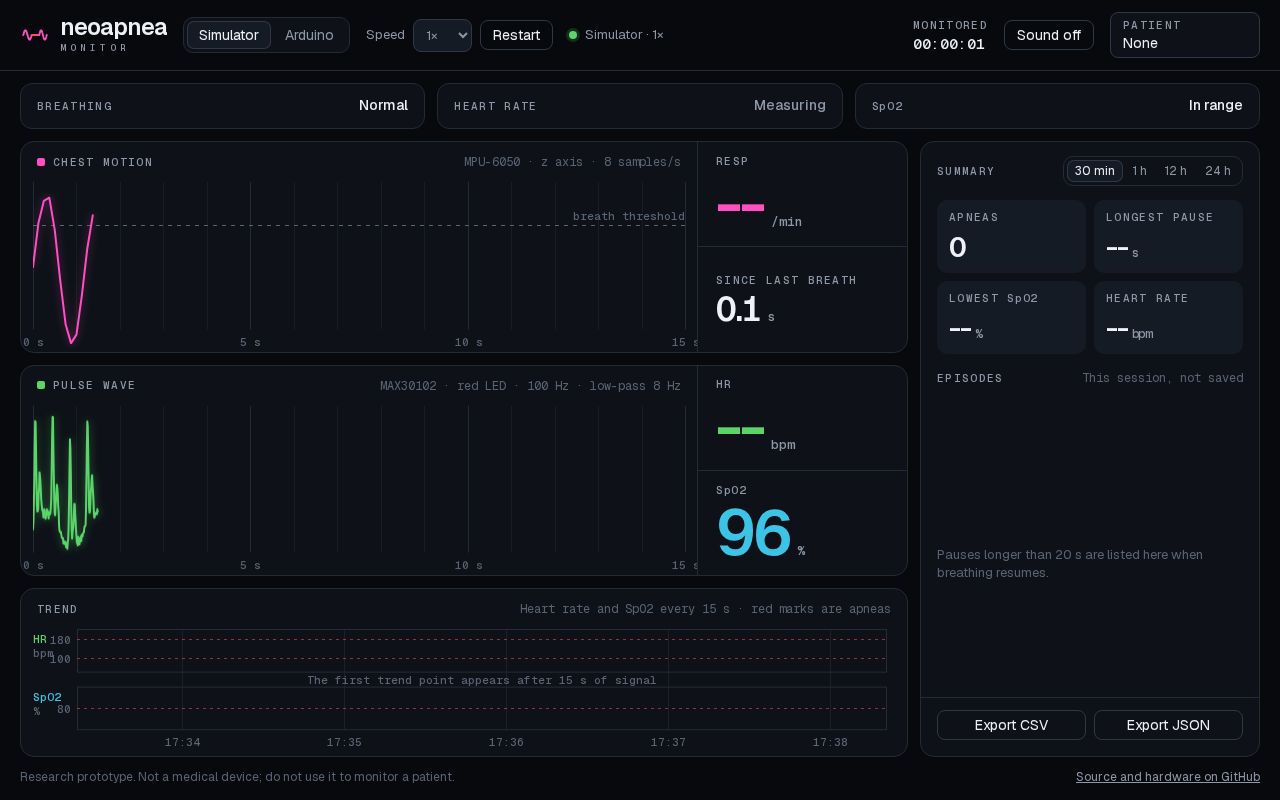Screen dimensions: 1280x800
Task: Toggle the Sound off button
Action: (x=1049, y=35)
